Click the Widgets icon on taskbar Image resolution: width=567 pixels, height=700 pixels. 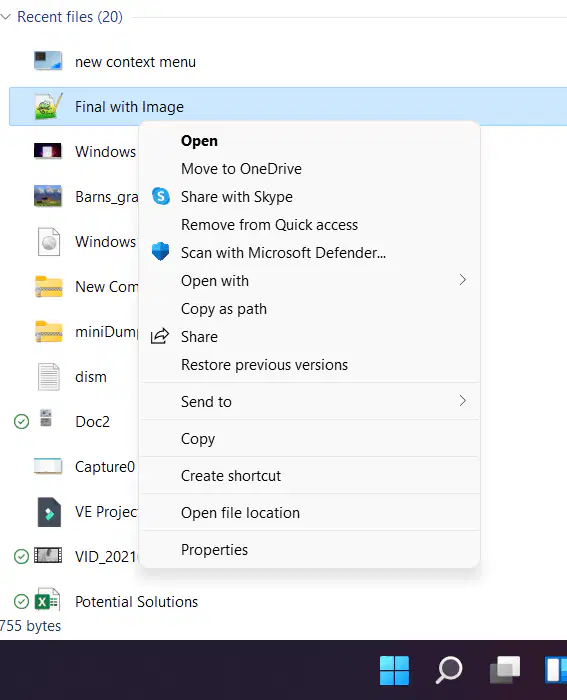point(556,670)
